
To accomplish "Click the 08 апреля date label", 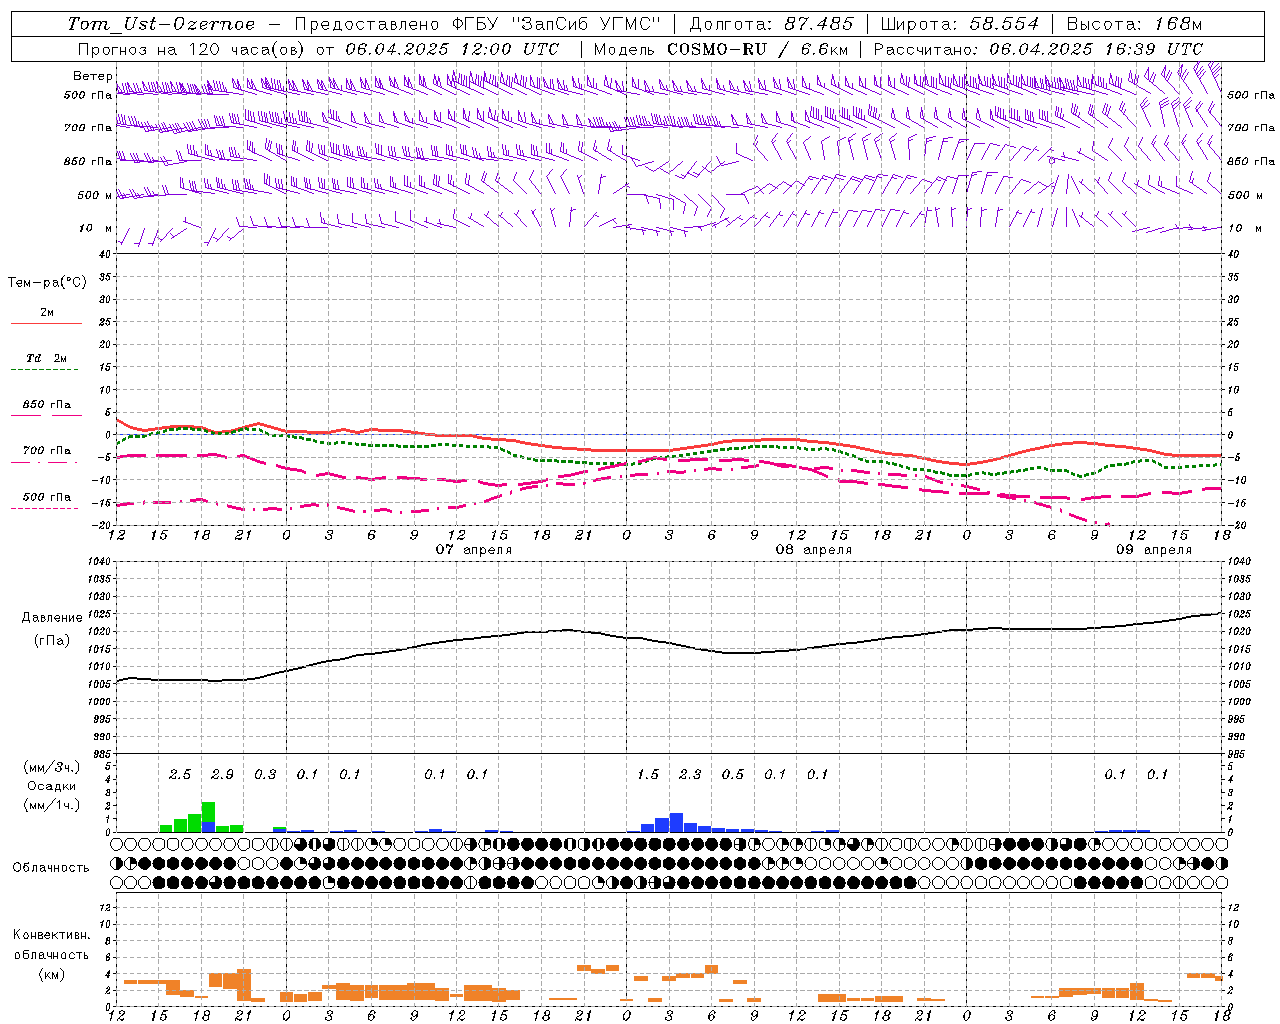I will [814, 550].
